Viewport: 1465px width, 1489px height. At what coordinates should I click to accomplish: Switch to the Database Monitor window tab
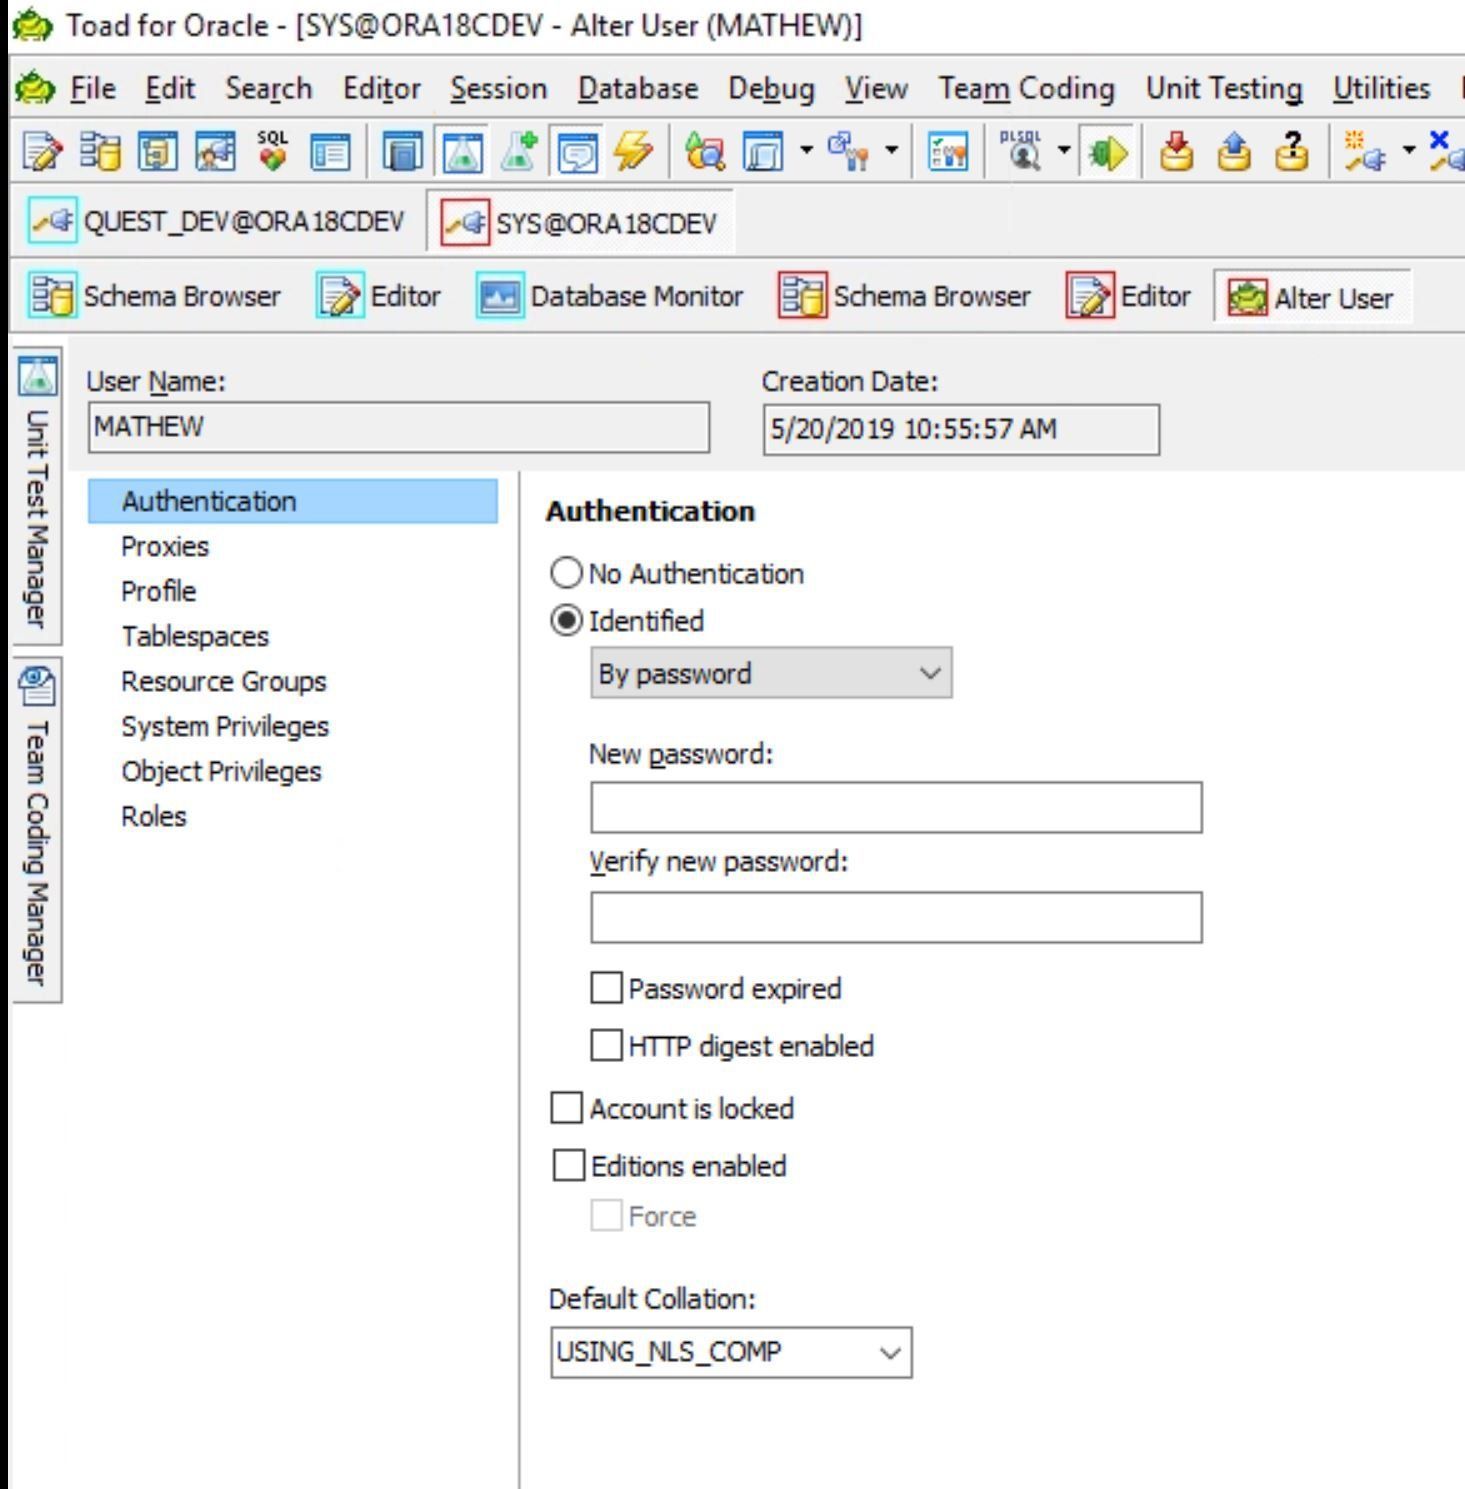pos(610,297)
